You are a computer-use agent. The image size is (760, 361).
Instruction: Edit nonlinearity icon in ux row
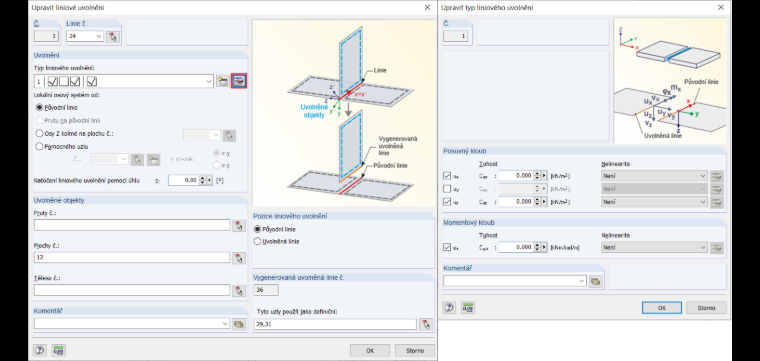(716, 176)
